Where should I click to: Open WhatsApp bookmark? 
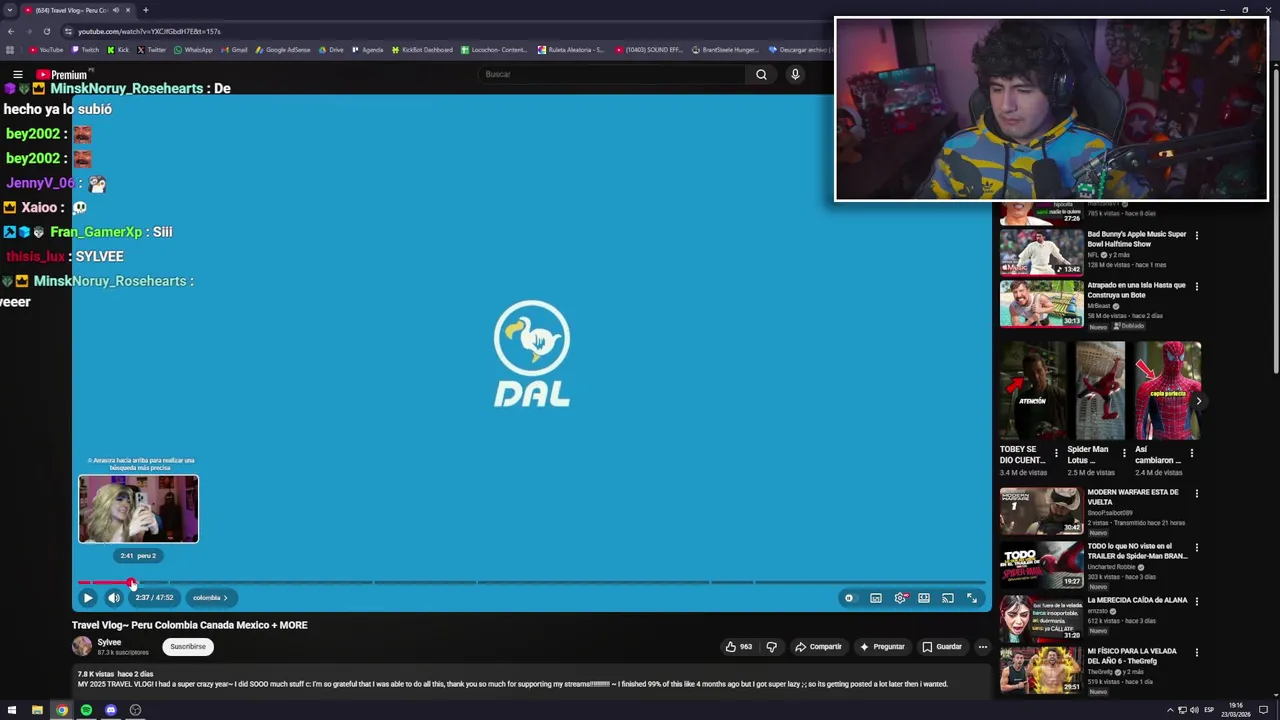point(193,50)
